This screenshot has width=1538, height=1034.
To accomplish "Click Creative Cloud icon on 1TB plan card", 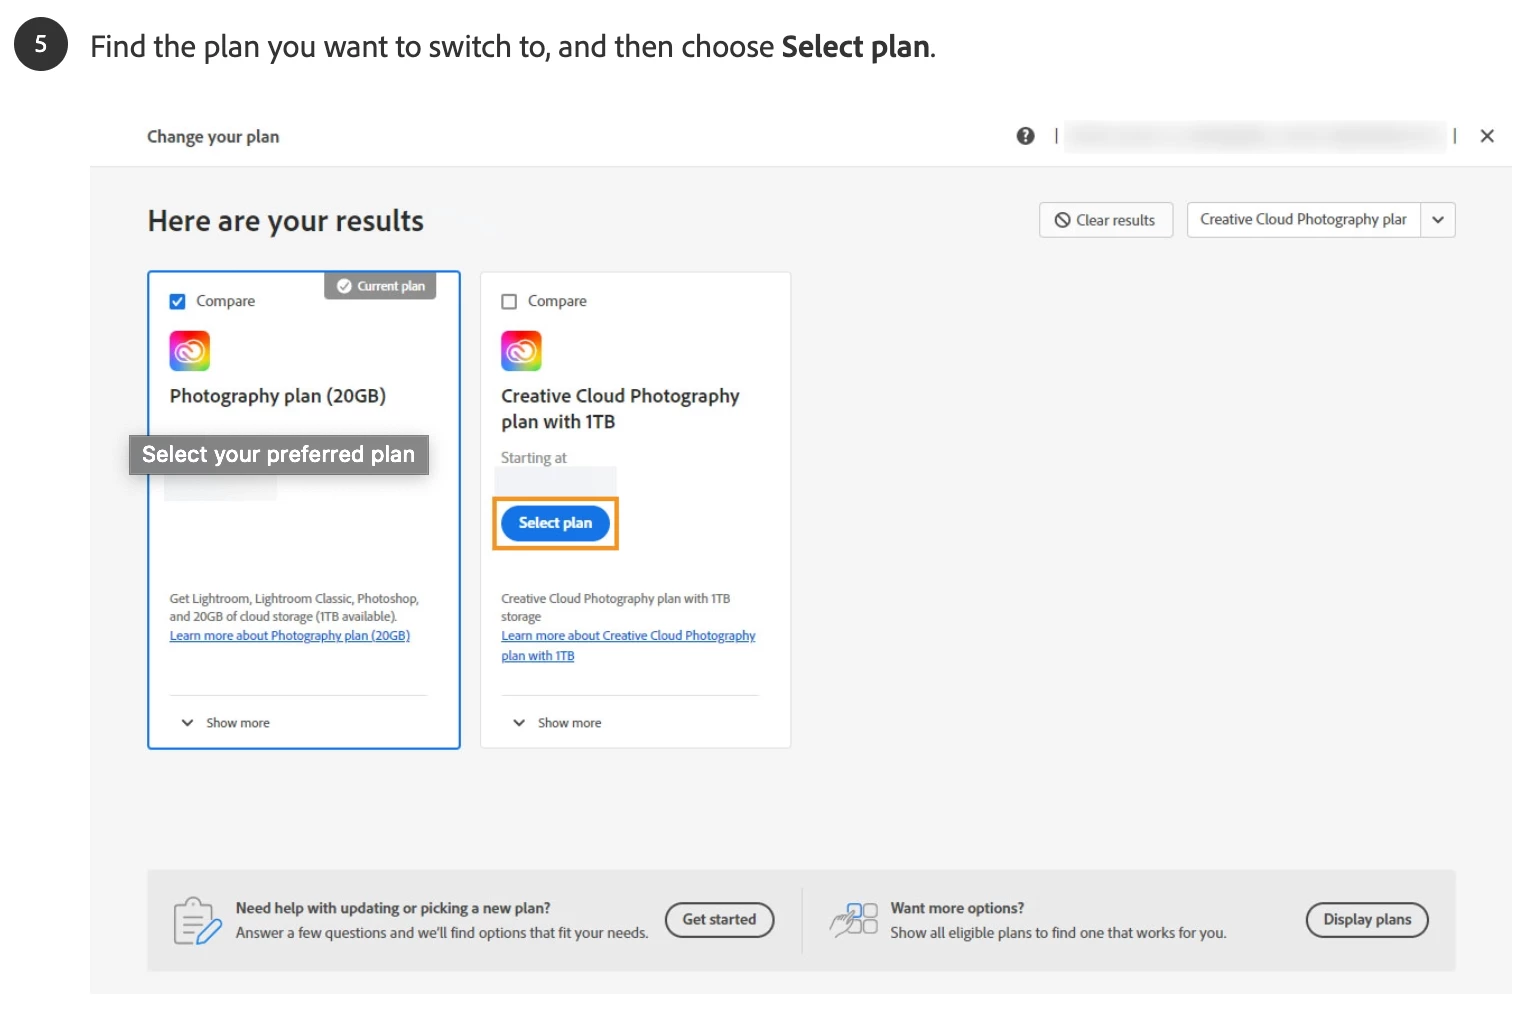I will coord(521,351).
